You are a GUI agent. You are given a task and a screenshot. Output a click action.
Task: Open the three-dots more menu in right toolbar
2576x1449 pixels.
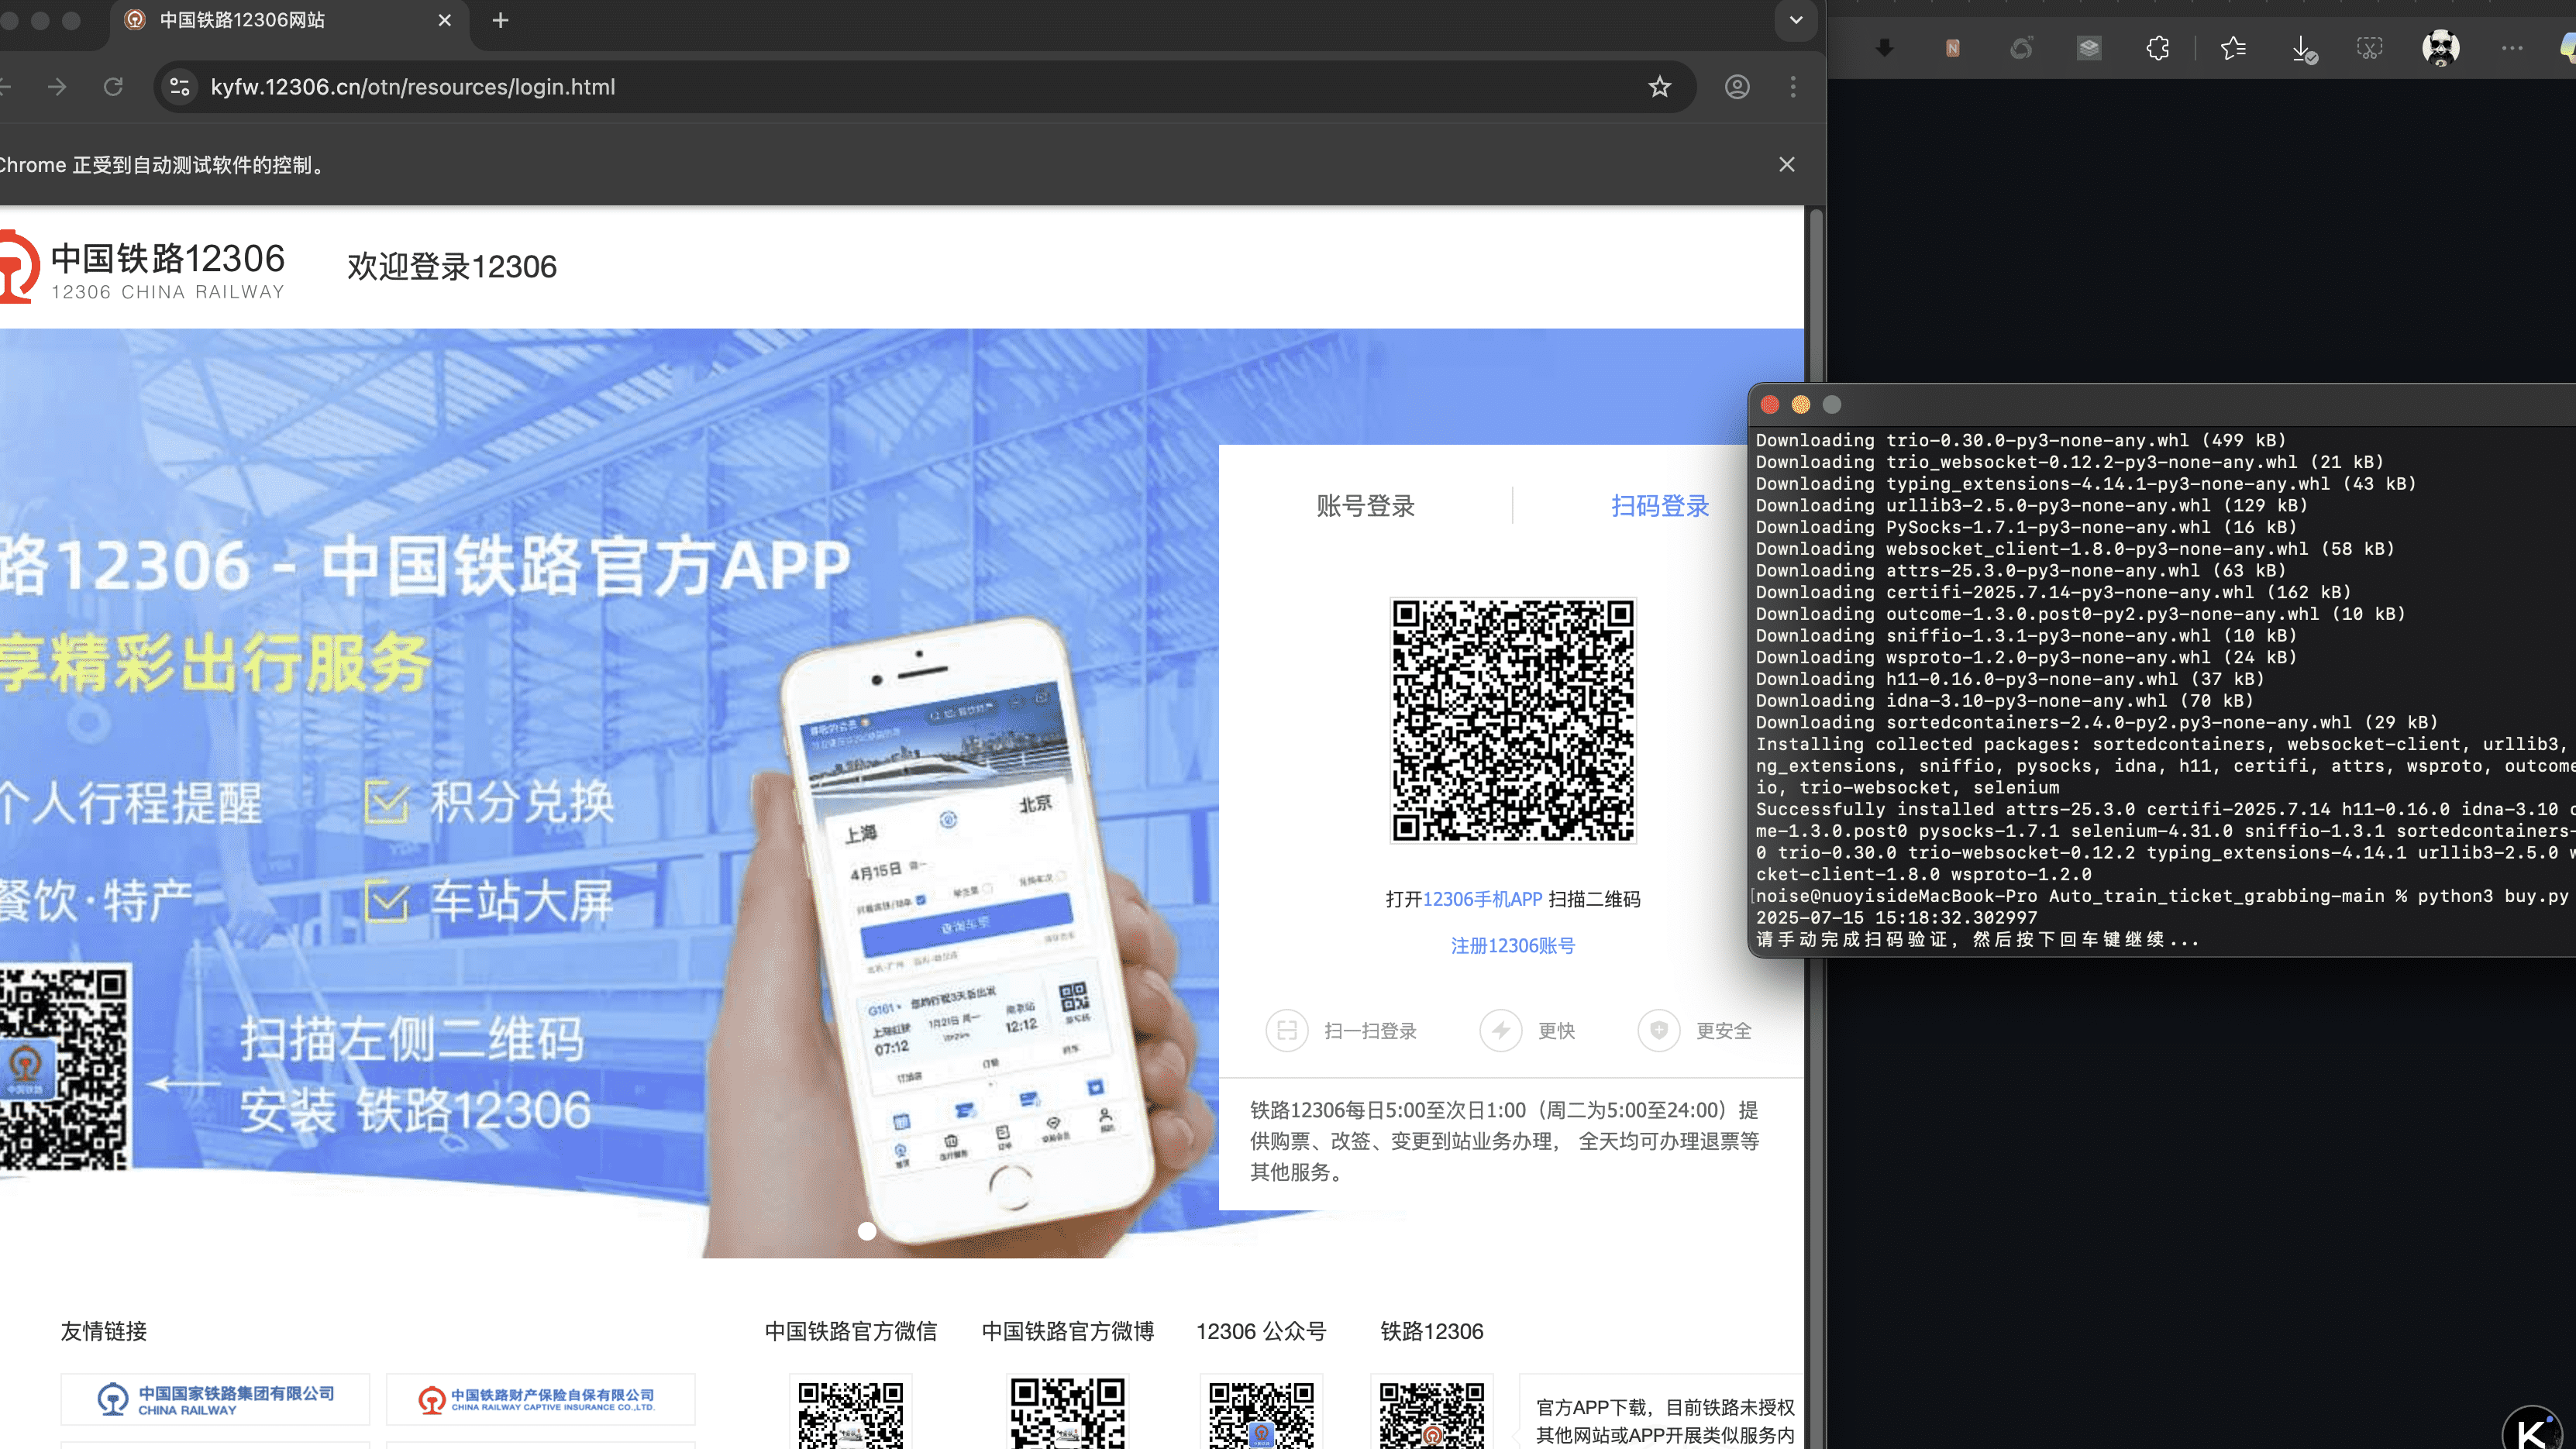pos(2512,48)
